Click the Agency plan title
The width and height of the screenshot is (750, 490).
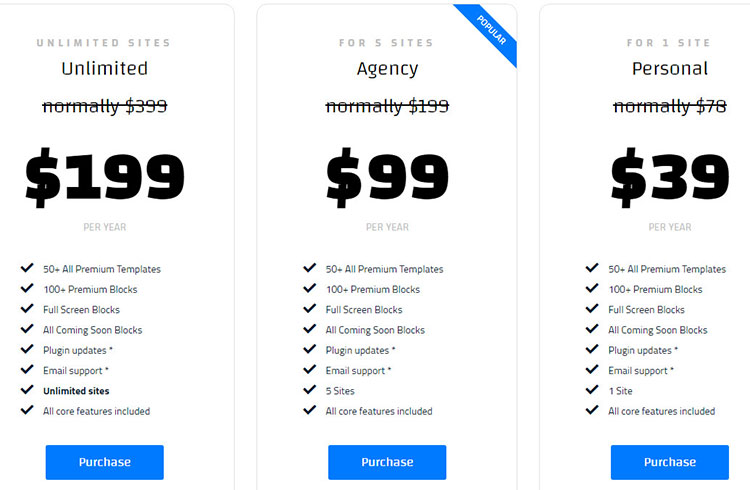[x=387, y=70]
